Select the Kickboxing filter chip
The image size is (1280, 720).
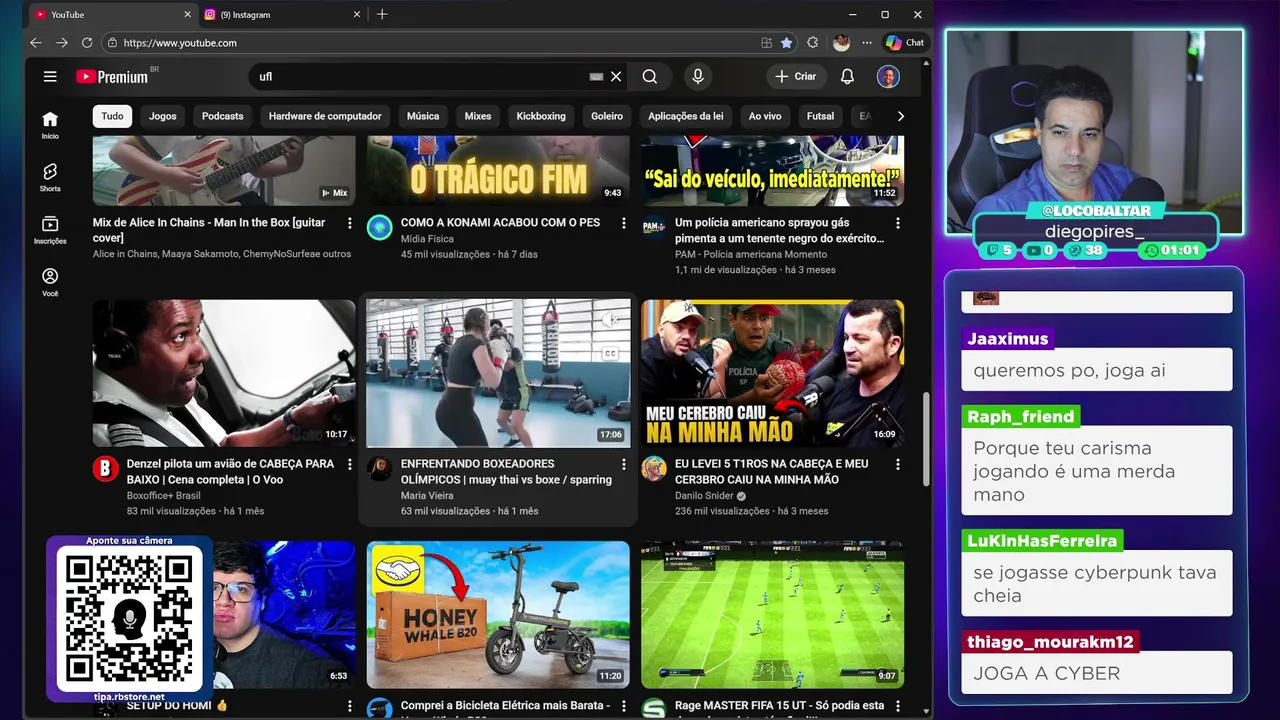(x=541, y=116)
